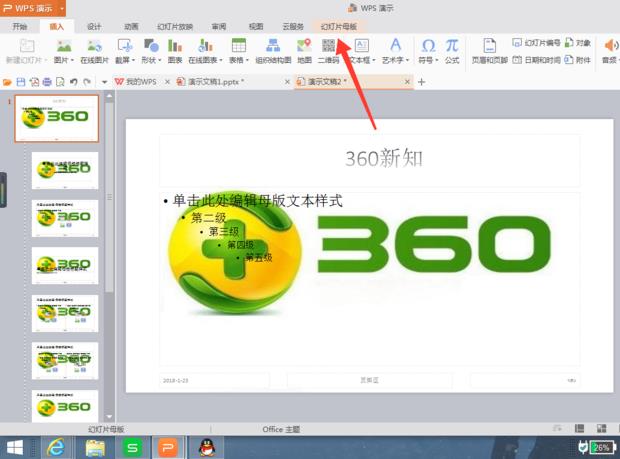This screenshot has height=459, width=620.
Task: Expand the 符号 dropdown arrow
Action: coord(437,60)
